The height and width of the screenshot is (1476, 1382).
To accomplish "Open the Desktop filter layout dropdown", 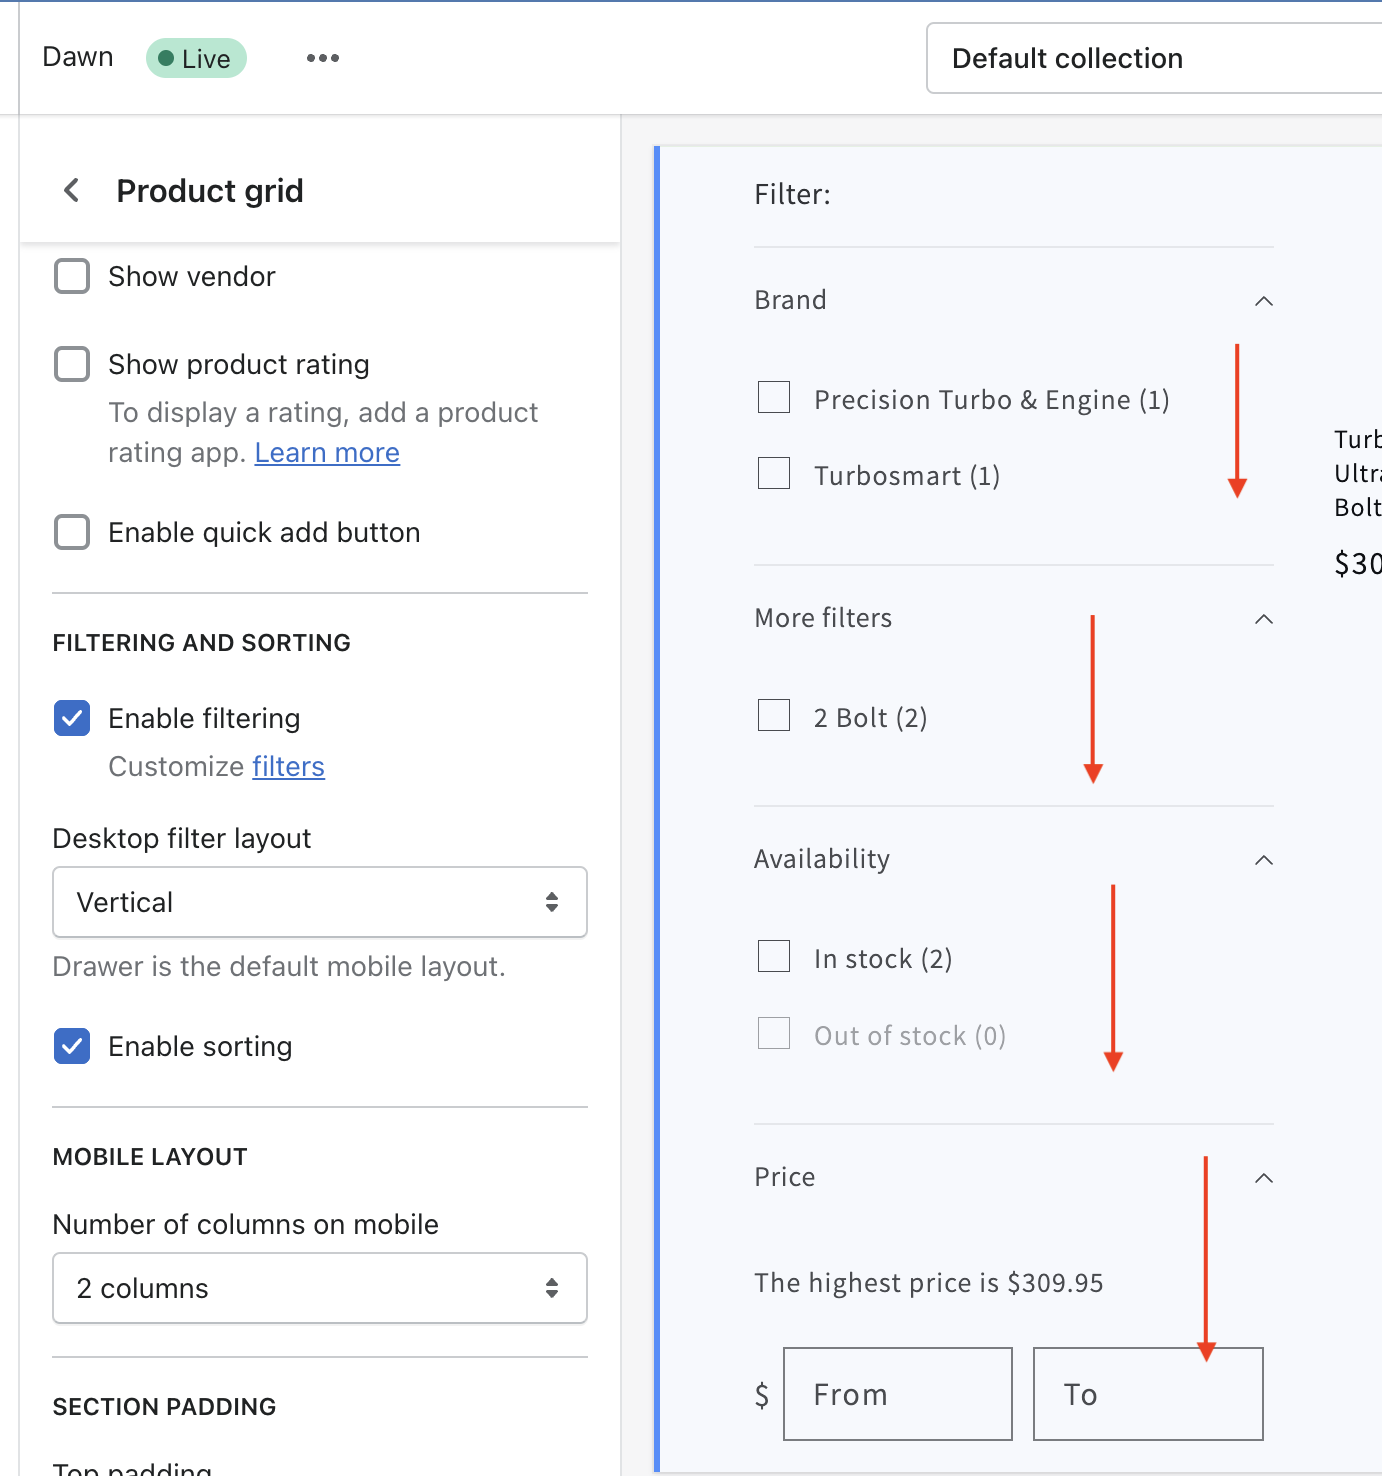I will click(x=319, y=902).
